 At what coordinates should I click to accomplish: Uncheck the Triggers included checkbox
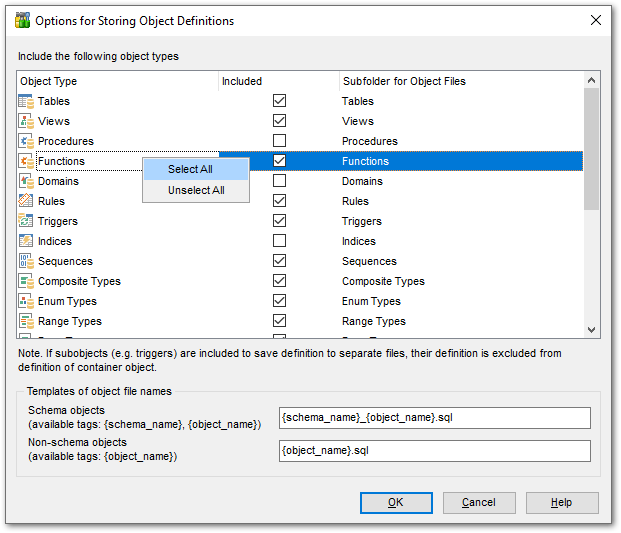[x=279, y=221]
